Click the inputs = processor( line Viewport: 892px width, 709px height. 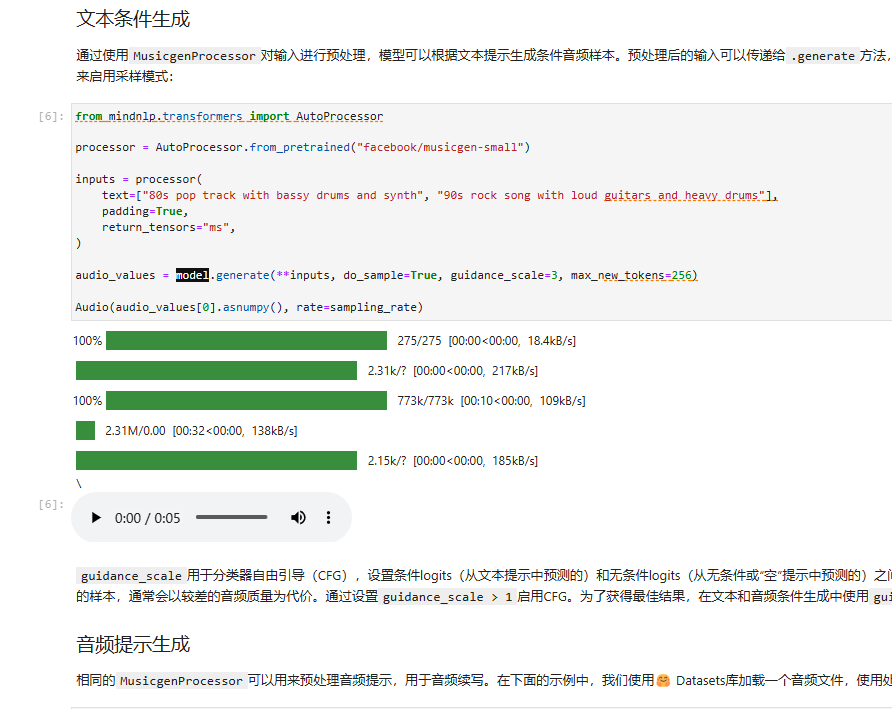[139, 179]
